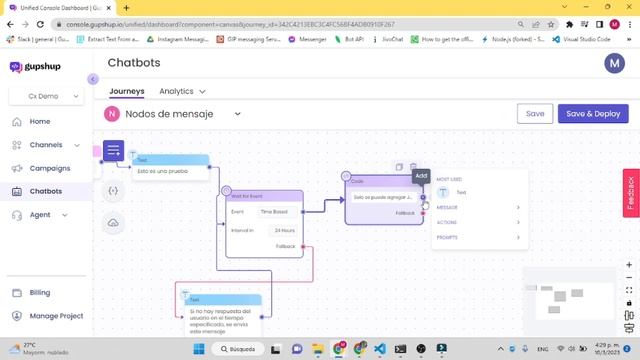Expand the PROMPTS category in add menu
Viewport: 640px width, 360px height.
coord(478,238)
